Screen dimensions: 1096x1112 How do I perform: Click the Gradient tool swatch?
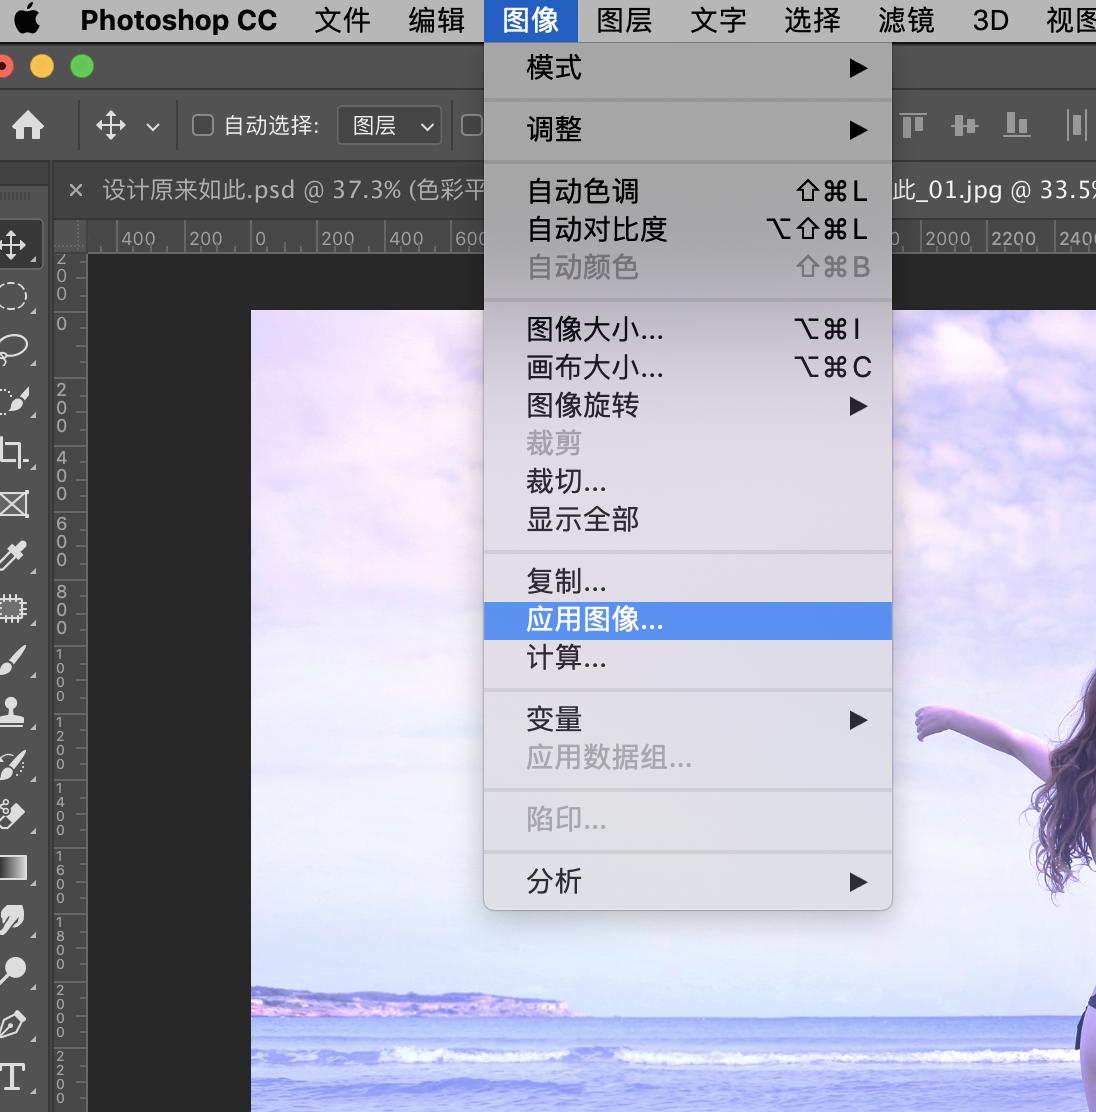coord(16,867)
